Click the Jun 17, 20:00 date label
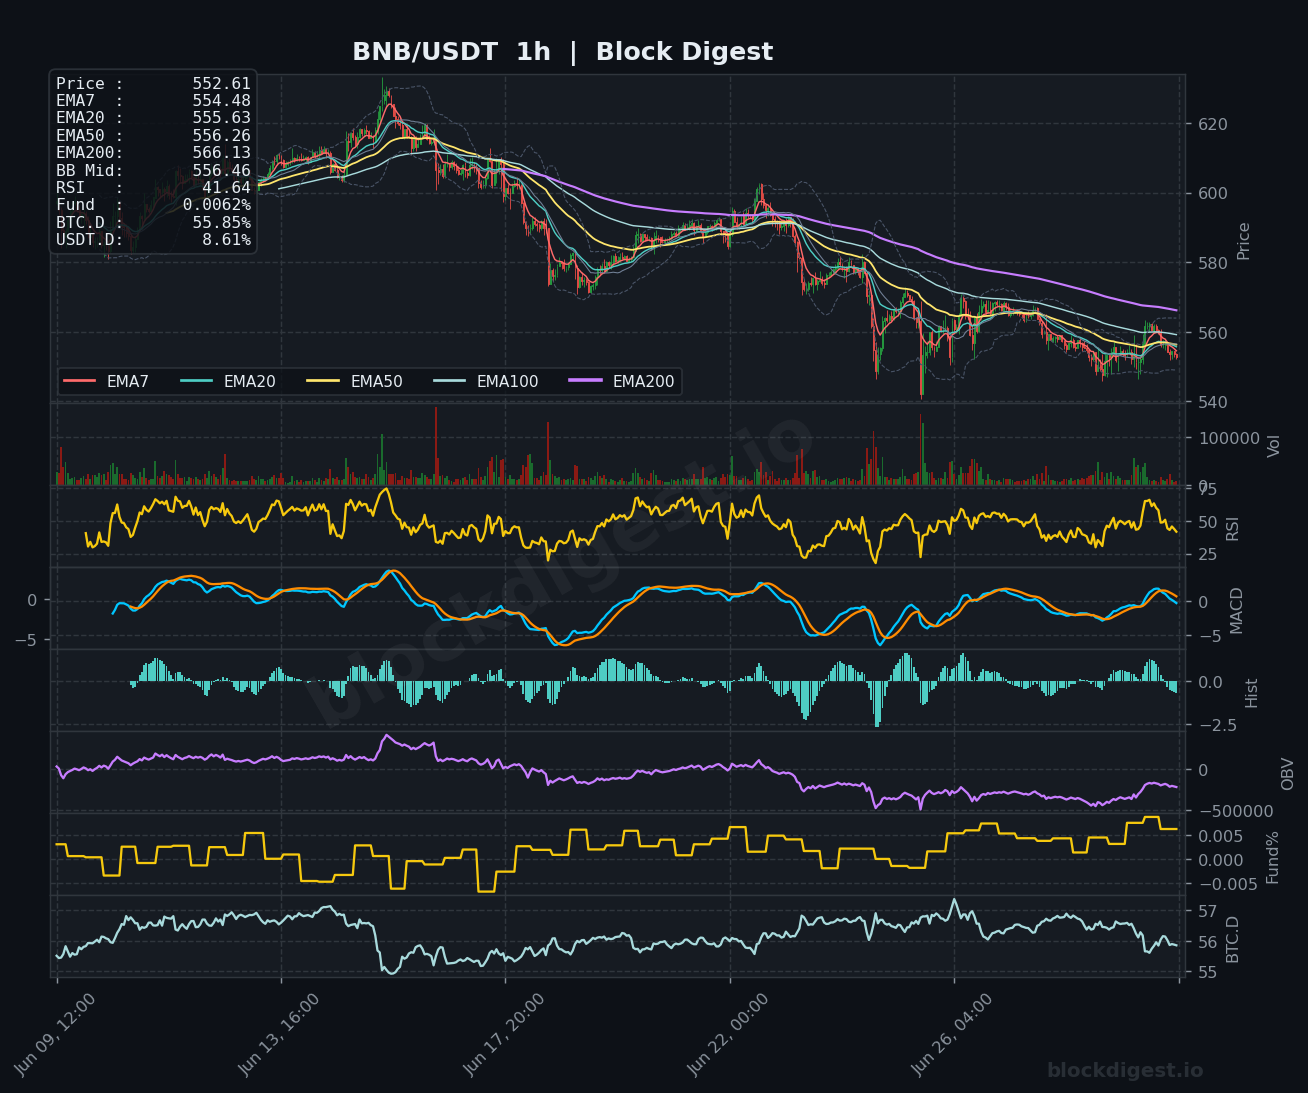Viewport: 1308px width, 1093px height. [504, 1034]
